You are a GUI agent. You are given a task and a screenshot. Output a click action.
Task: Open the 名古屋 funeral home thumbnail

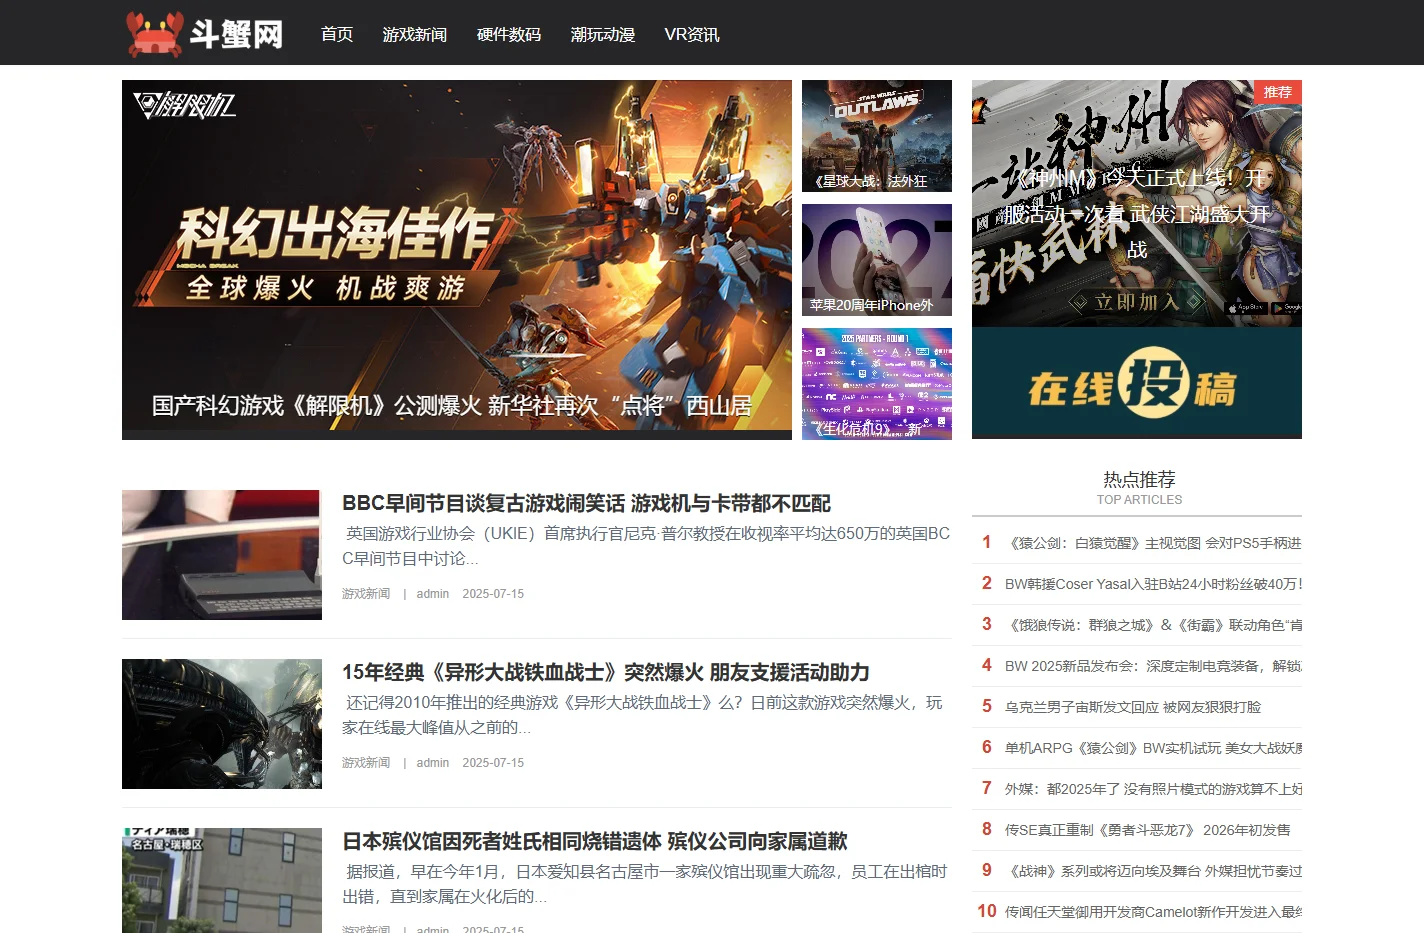[x=222, y=880]
